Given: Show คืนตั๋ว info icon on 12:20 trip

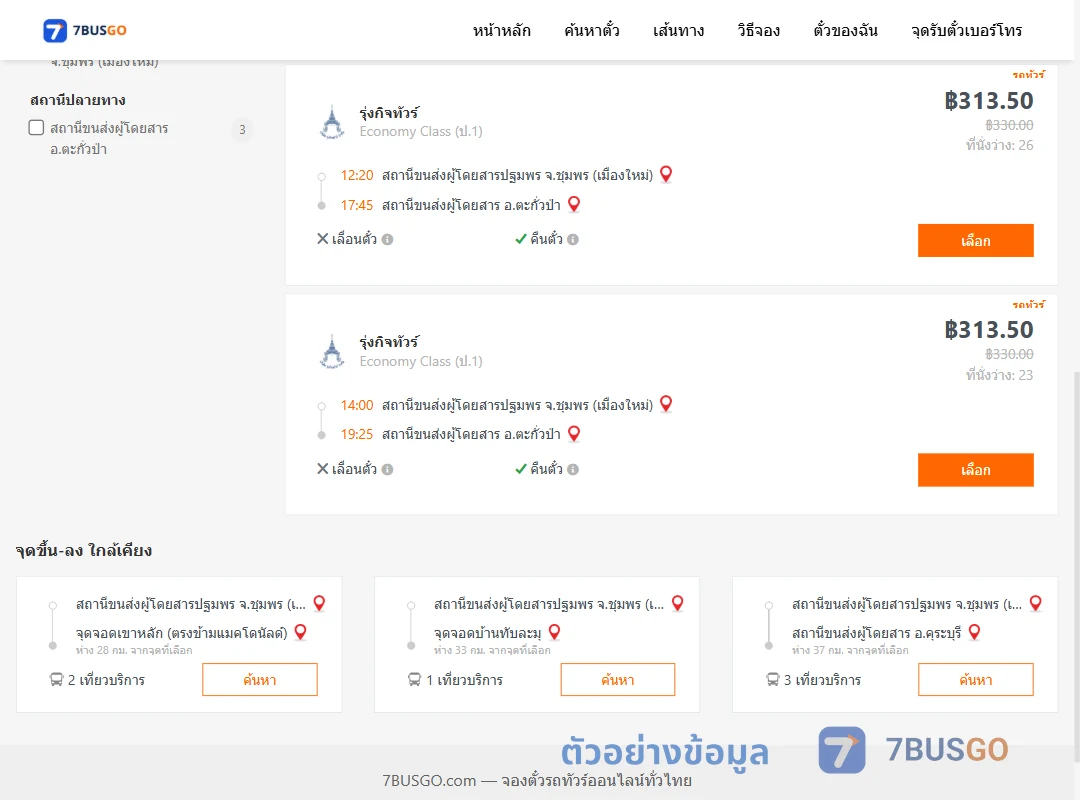Looking at the screenshot, I should (573, 240).
